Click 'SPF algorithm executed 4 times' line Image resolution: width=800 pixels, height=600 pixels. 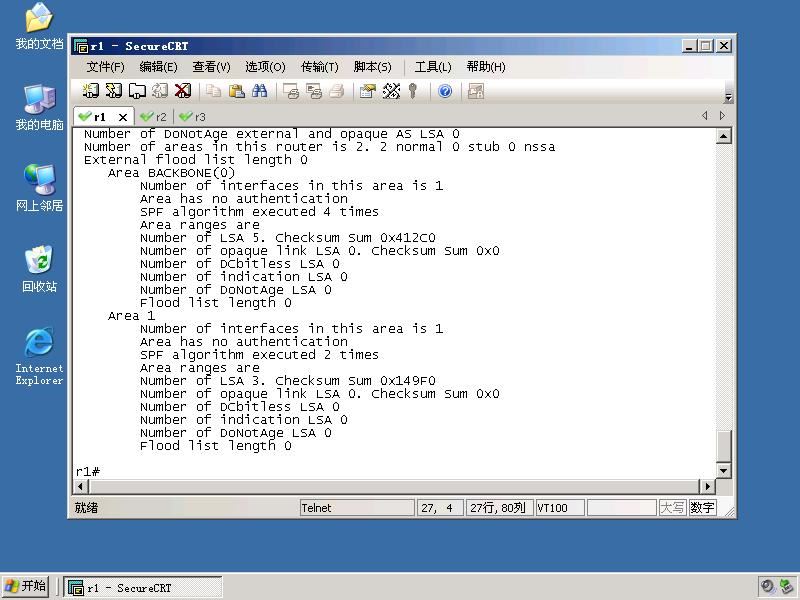259,212
